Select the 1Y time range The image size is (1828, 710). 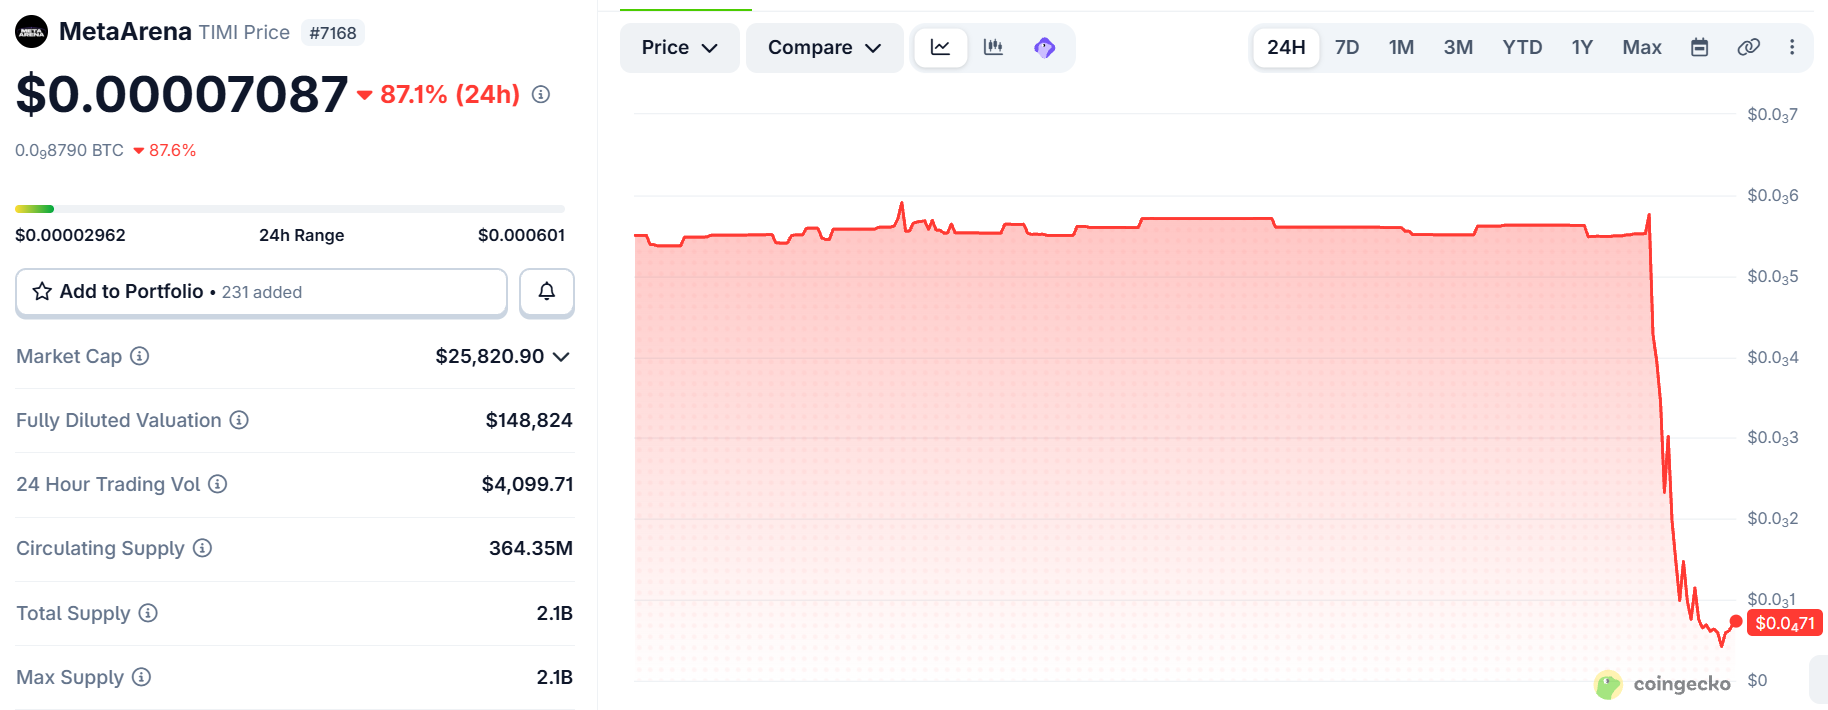(x=1582, y=47)
